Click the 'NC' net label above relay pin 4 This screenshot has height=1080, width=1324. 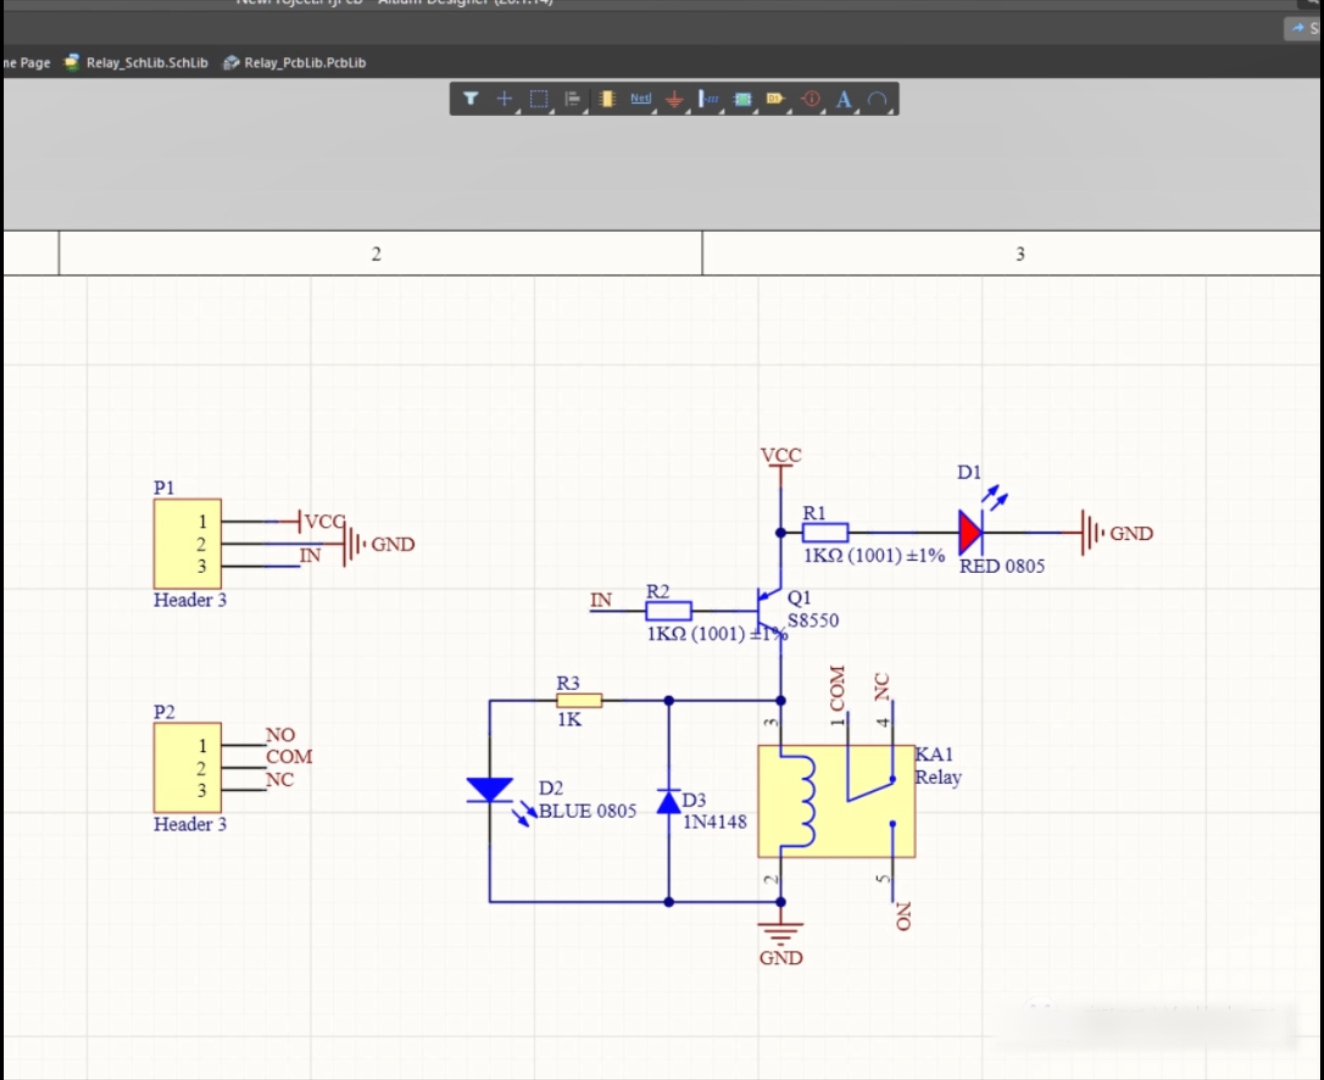pyautogui.click(x=881, y=686)
